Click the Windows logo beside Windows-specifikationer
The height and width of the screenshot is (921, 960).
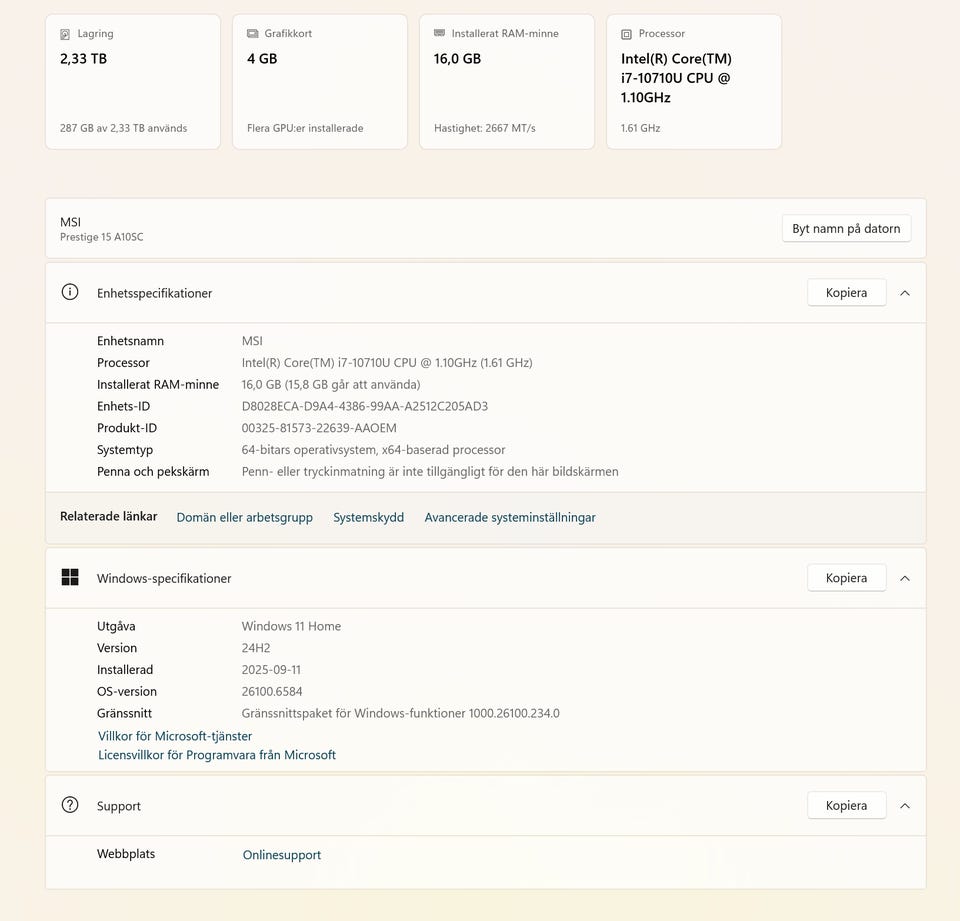(70, 577)
